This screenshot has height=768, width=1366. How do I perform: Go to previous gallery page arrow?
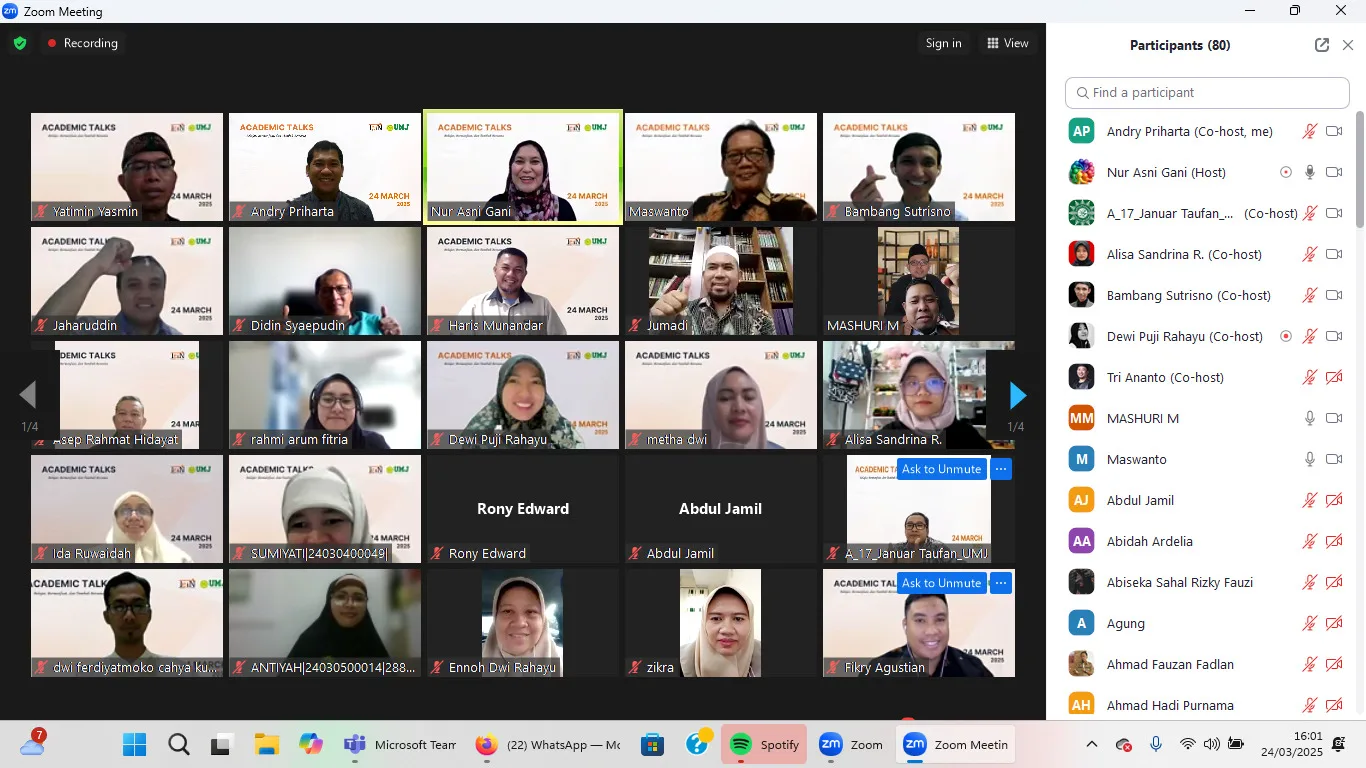click(x=28, y=396)
